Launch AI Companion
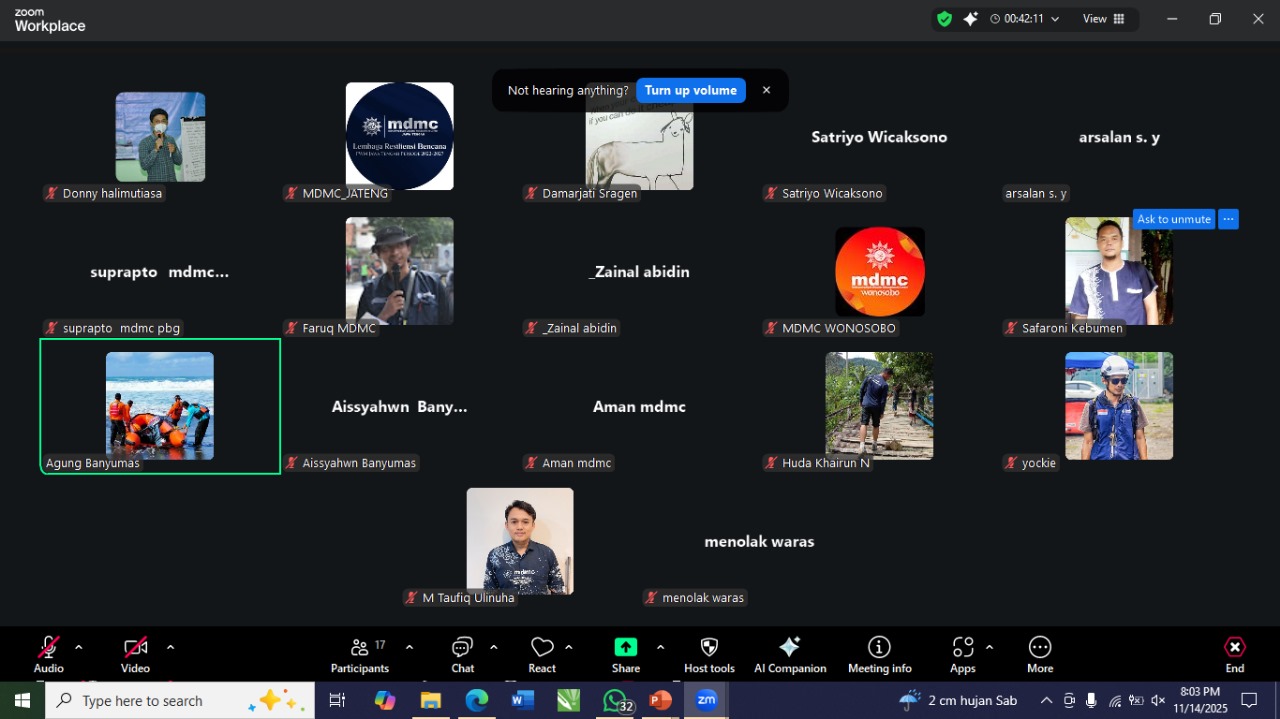Viewport: 1280px width, 719px height. (x=789, y=654)
